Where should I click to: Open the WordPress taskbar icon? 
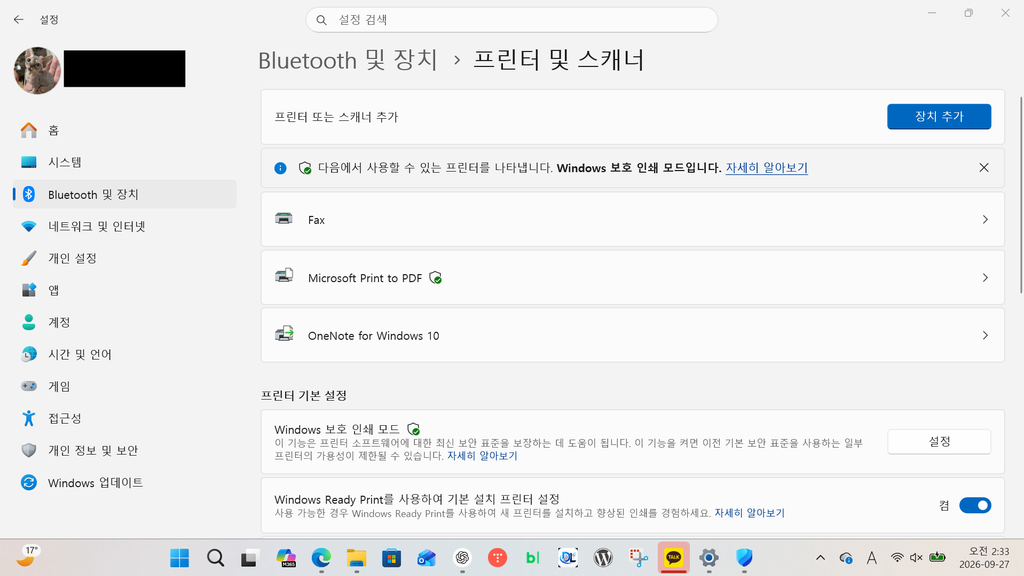click(603, 558)
